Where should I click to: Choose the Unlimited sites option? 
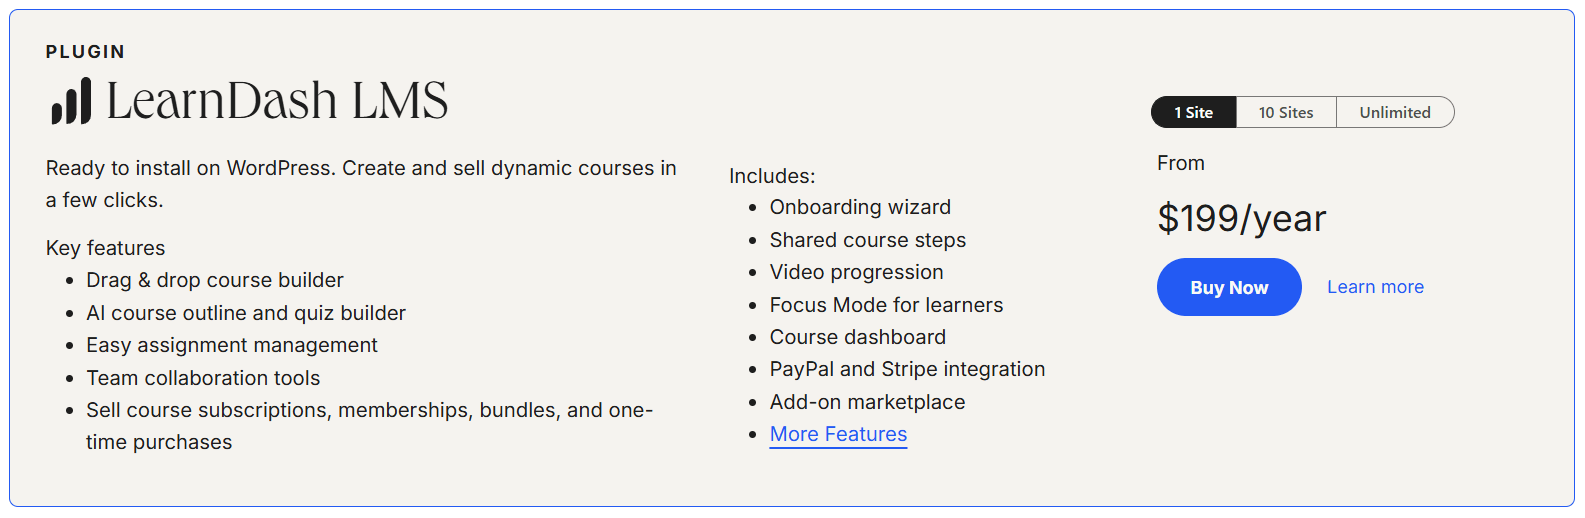click(x=1394, y=113)
